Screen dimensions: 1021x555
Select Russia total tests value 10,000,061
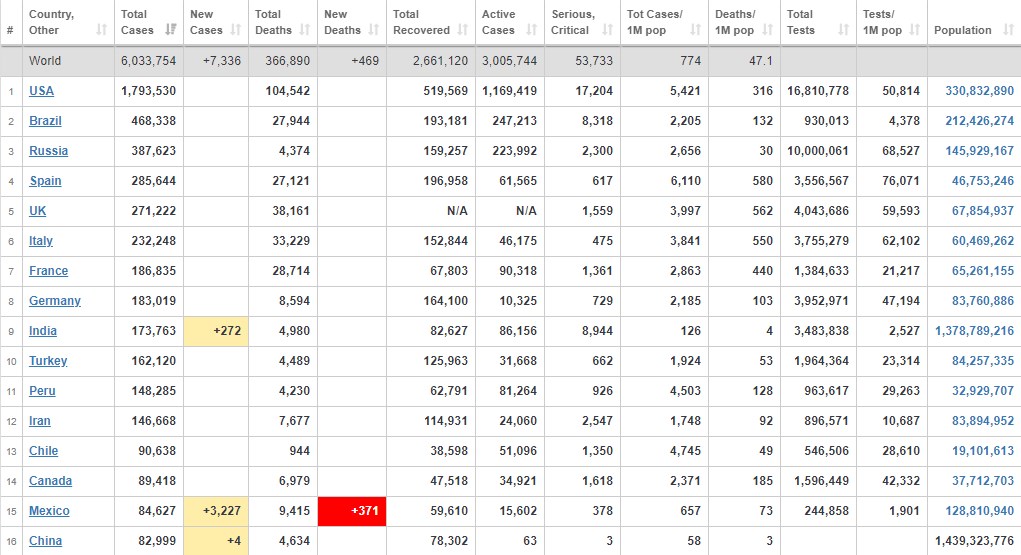point(818,151)
